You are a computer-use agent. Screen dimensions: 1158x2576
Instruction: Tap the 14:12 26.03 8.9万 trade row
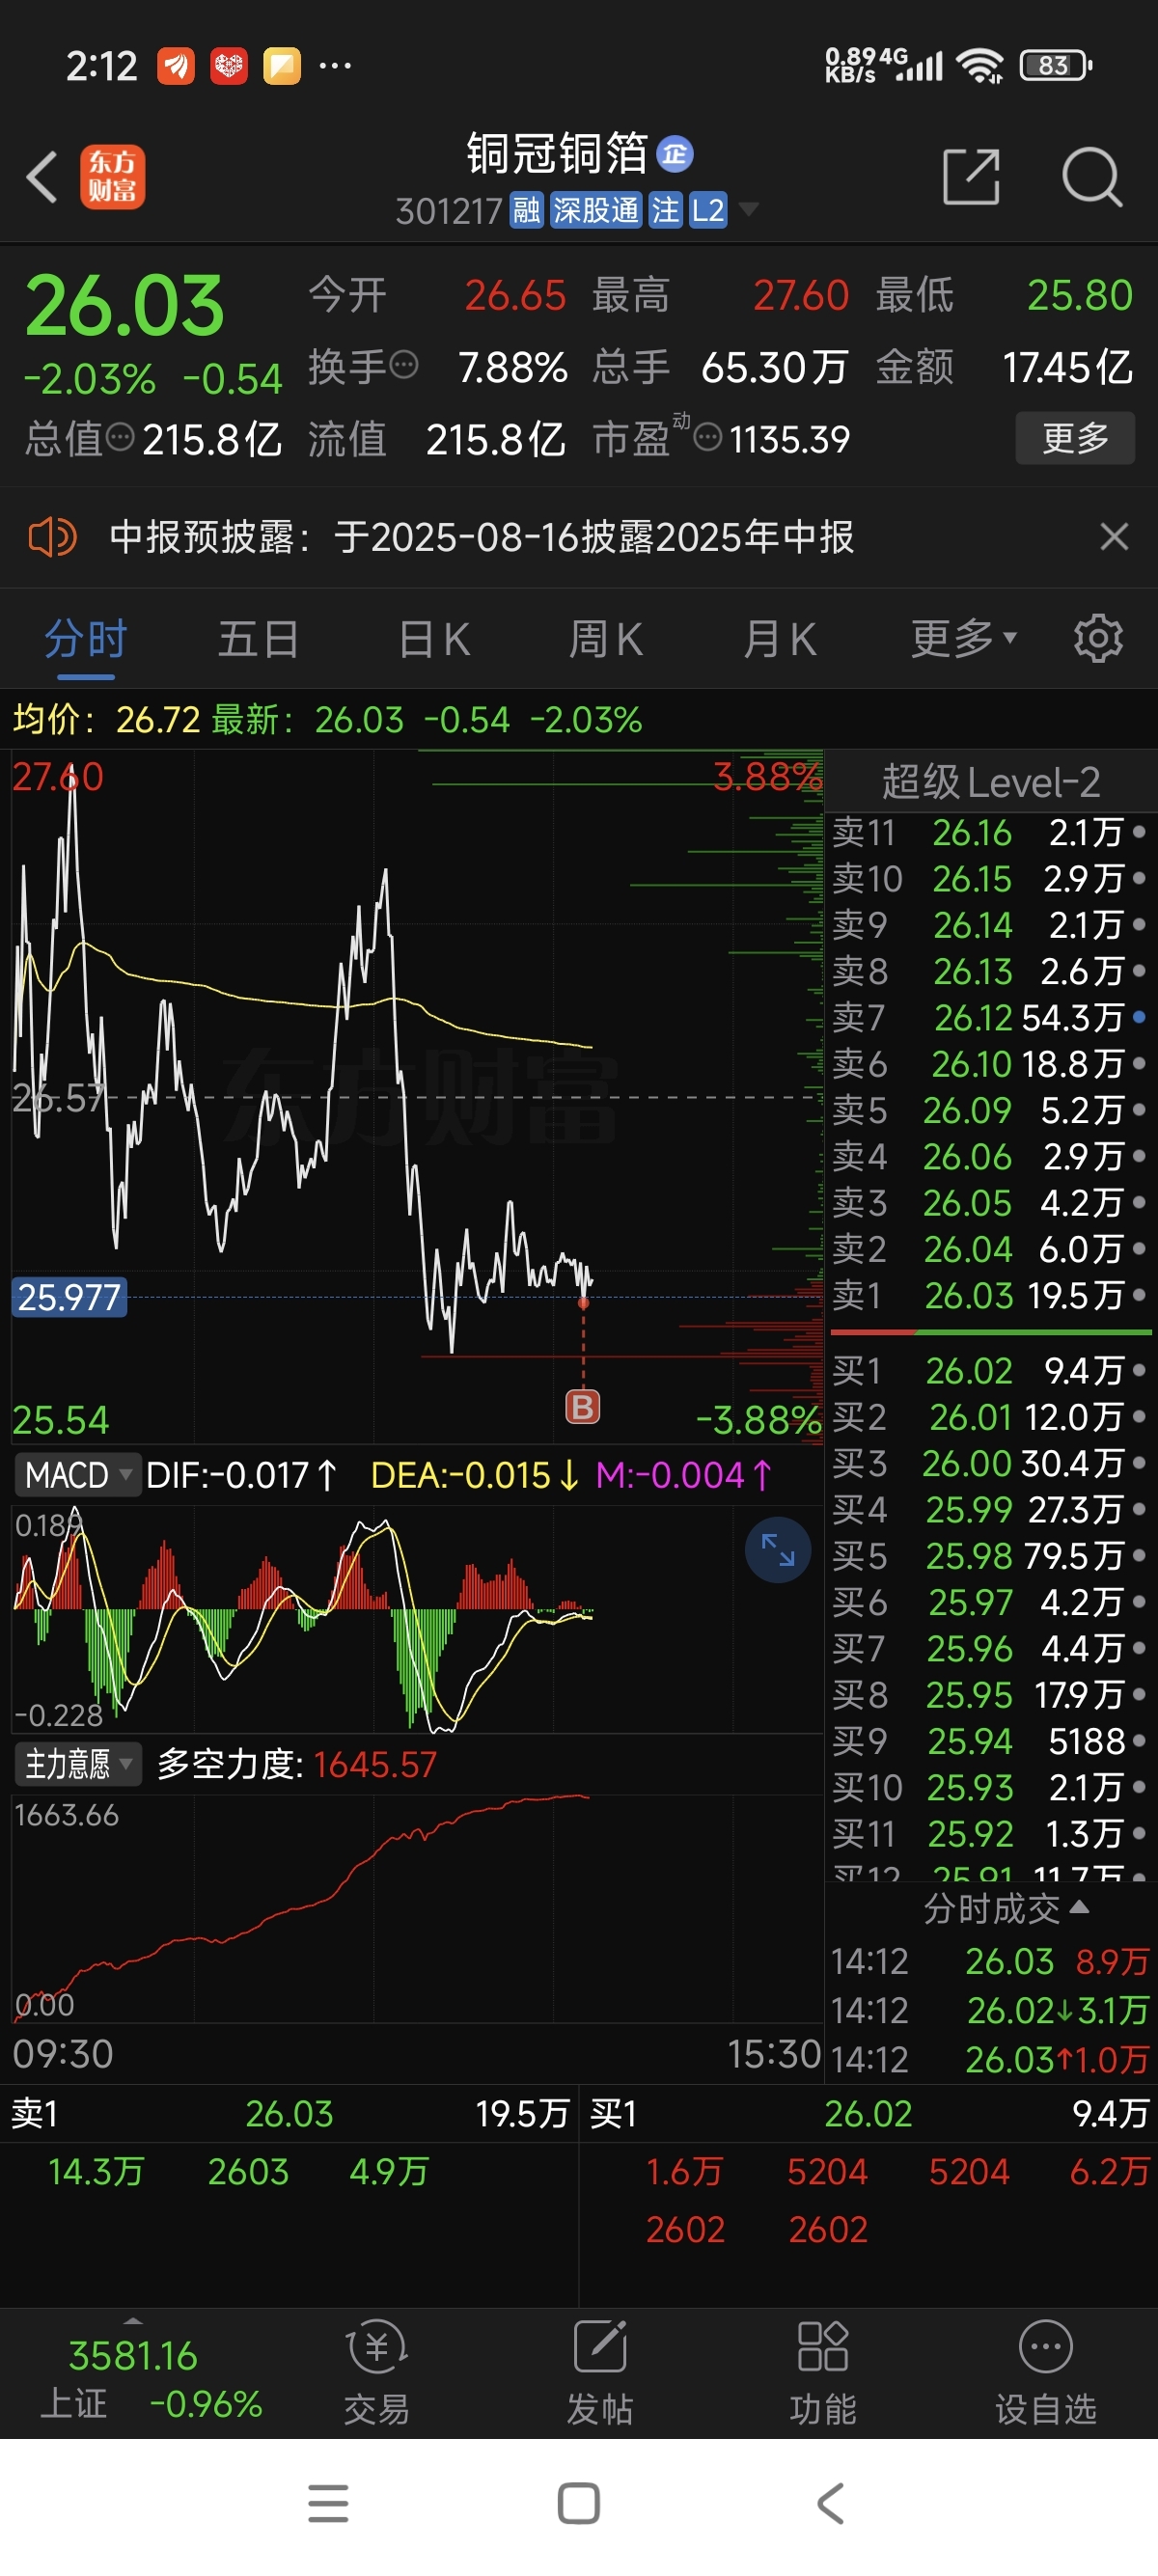990,1962
